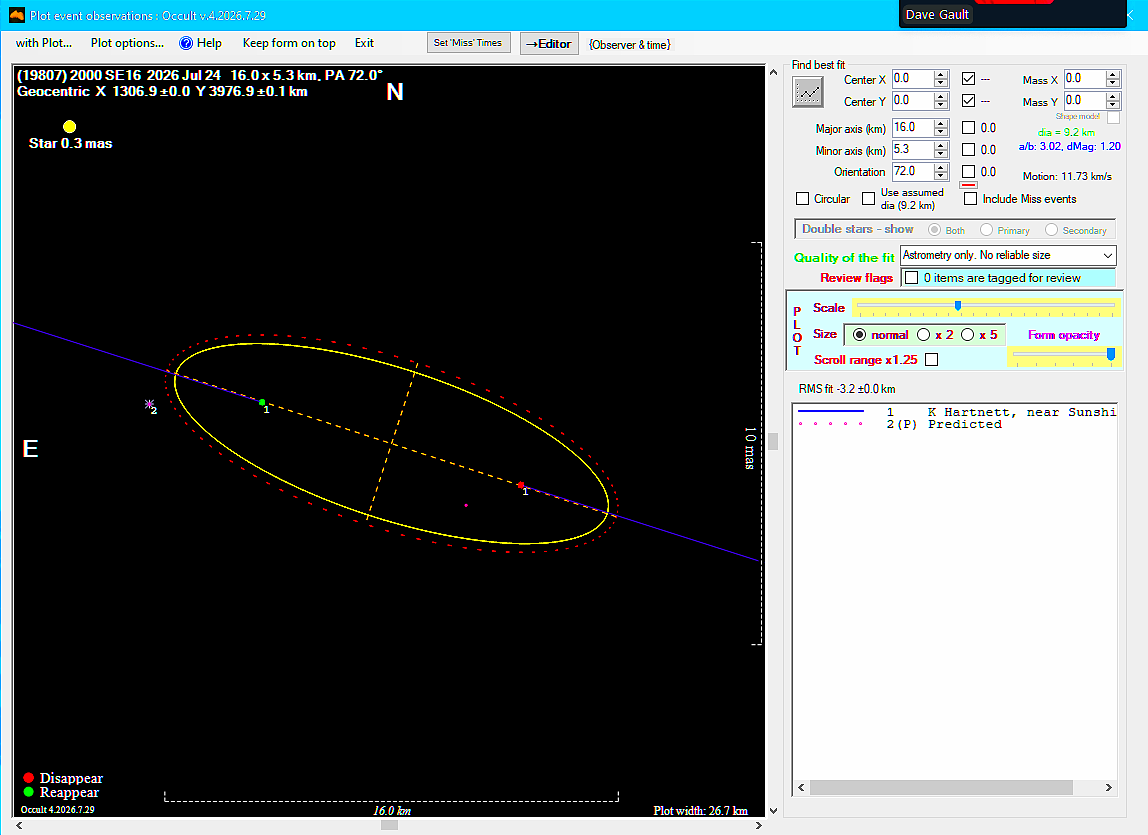Click the observer list scroll left arrow
Image resolution: width=1148 pixels, height=835 pixels.
tap(801, 787)
